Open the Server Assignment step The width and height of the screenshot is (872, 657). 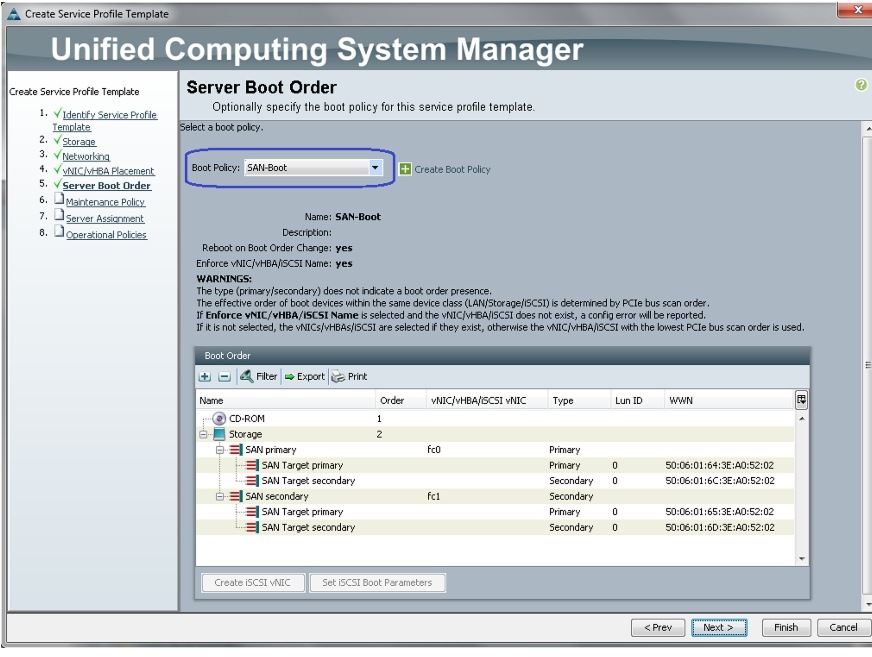(x=105, y=219)
